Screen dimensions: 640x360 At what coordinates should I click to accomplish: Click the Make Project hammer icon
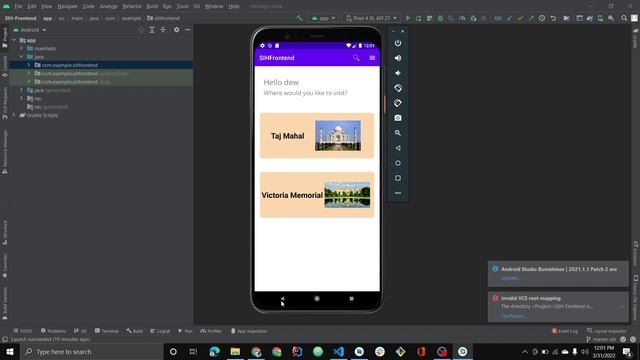(300, 18)
